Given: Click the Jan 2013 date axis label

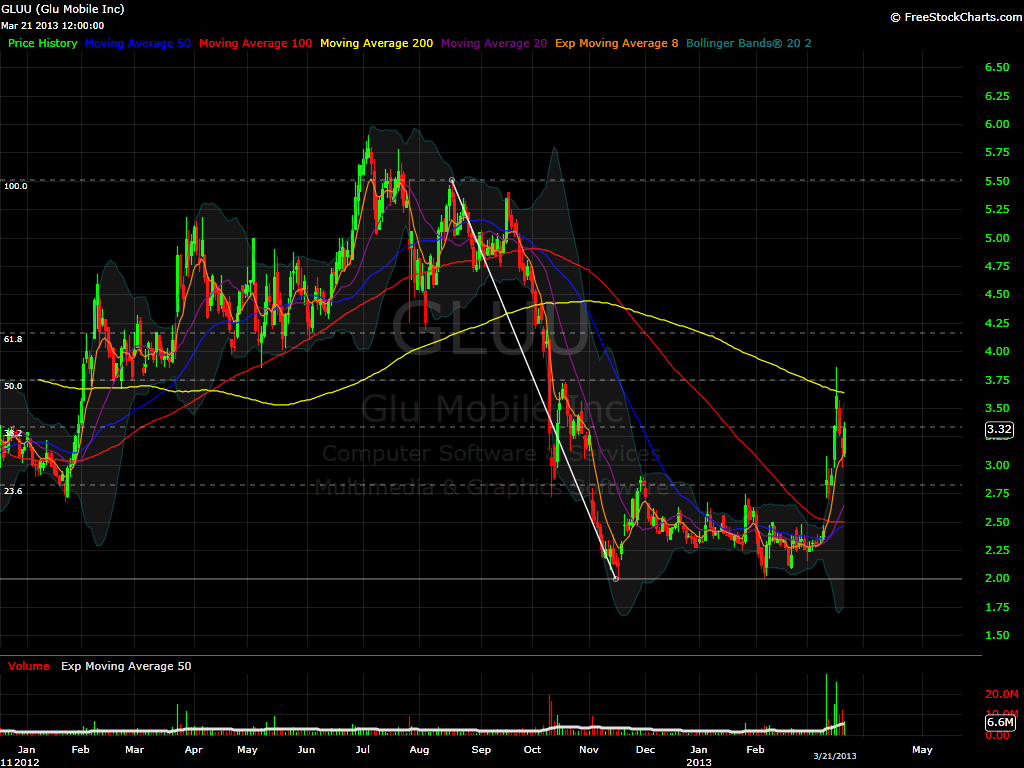Looking at the screenshot, I should tap(699, 756).
